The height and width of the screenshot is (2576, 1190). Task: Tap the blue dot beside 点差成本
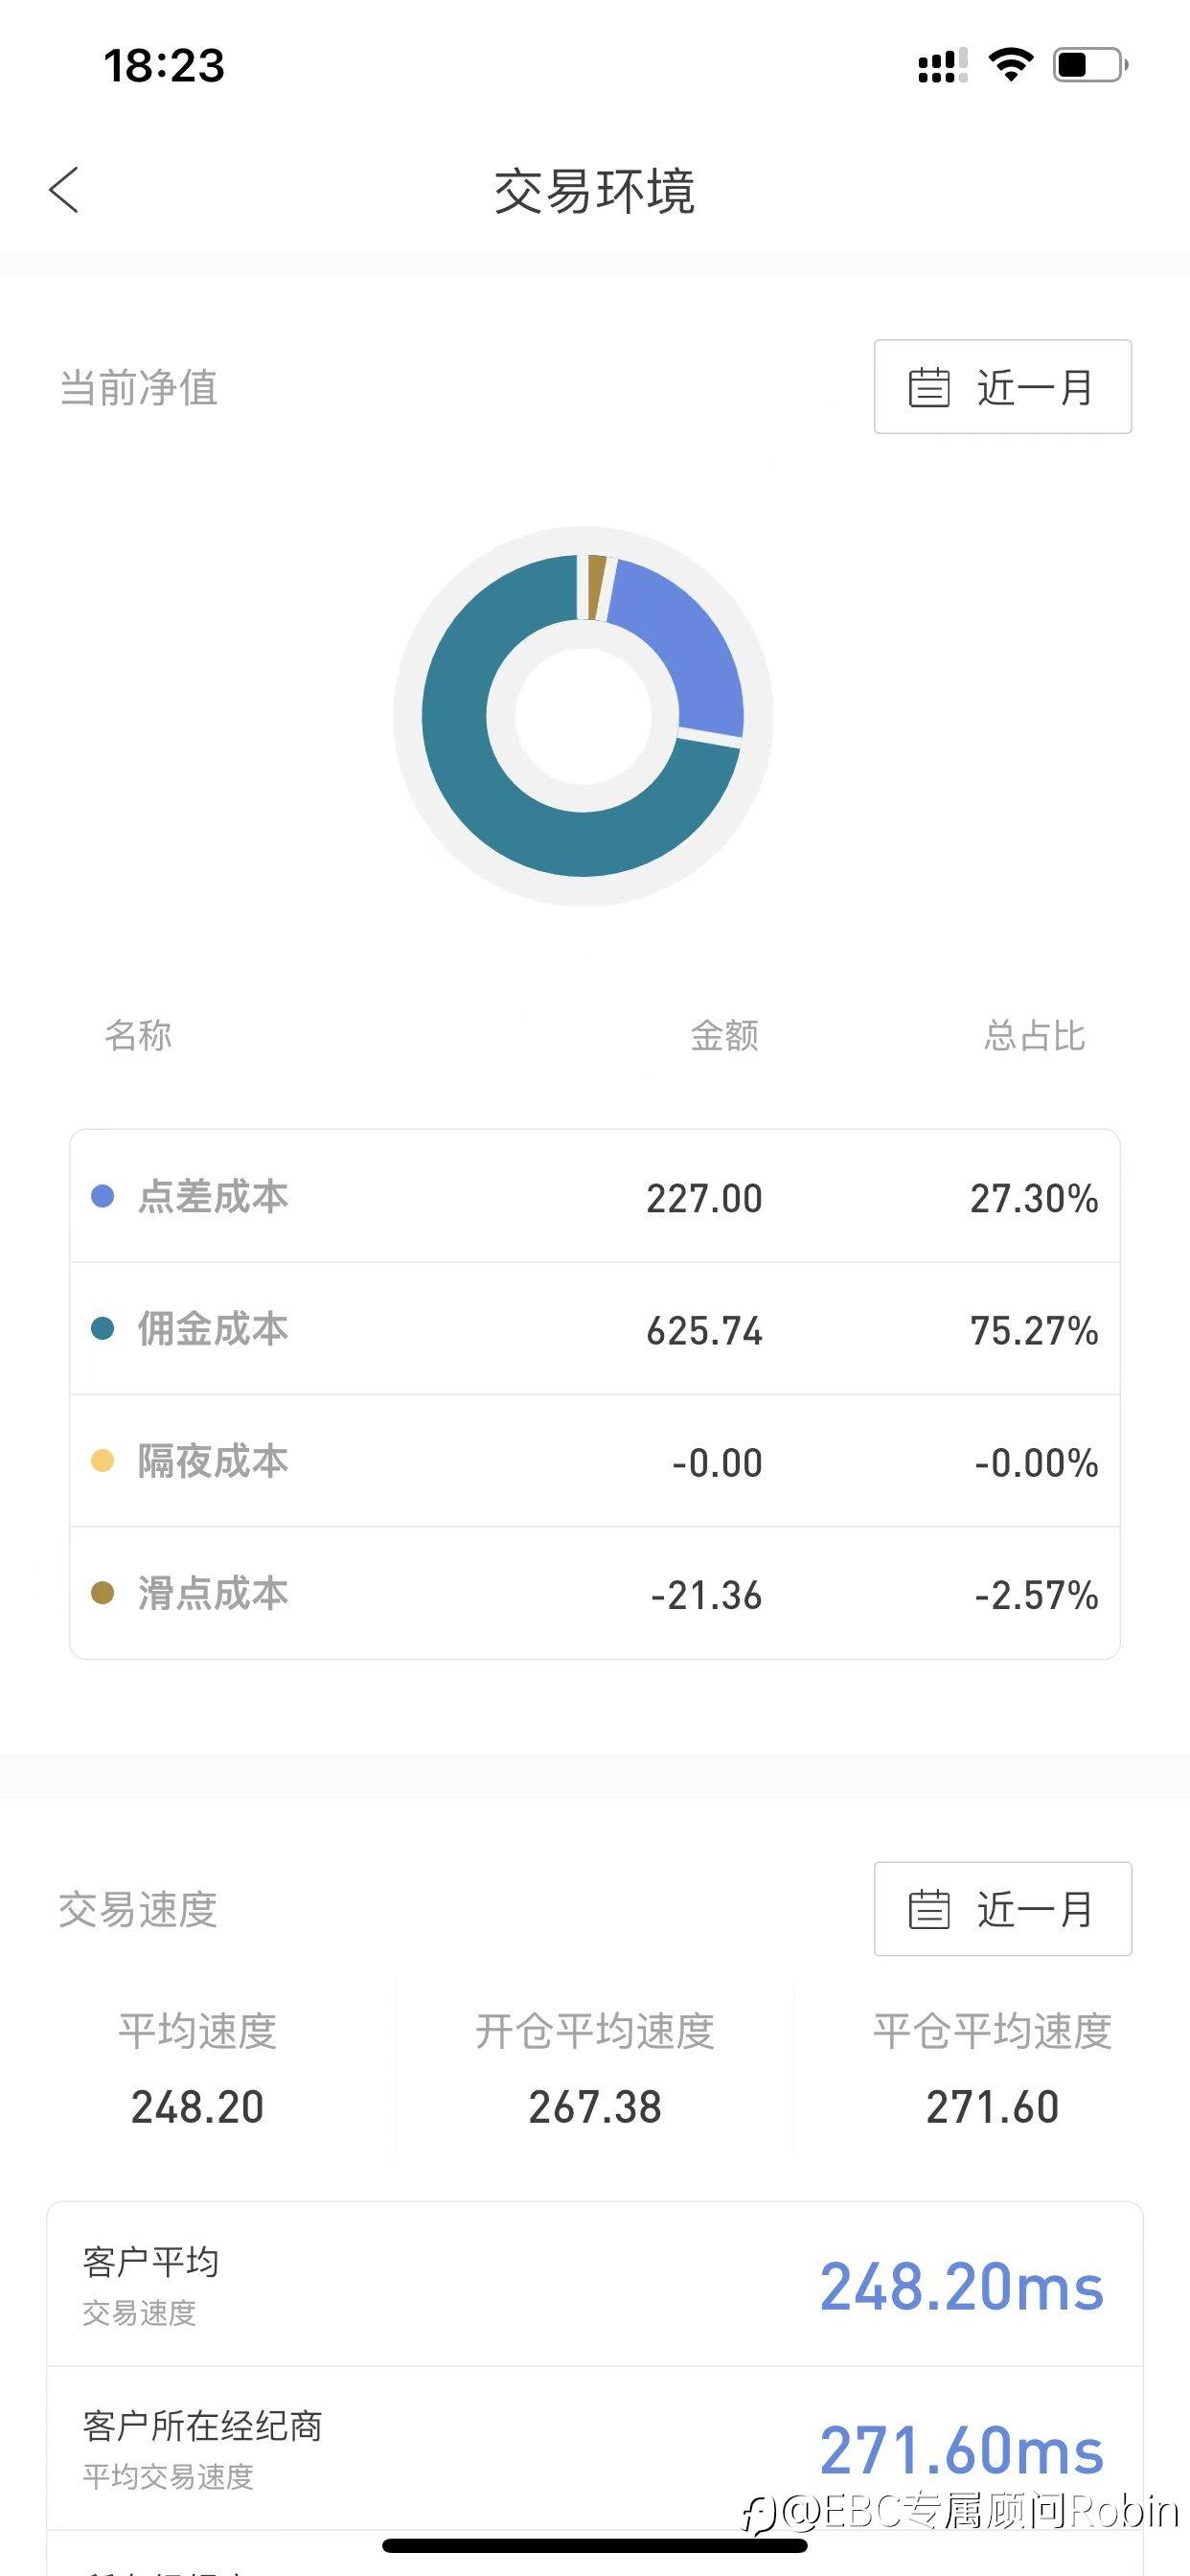pos(102,1196)
